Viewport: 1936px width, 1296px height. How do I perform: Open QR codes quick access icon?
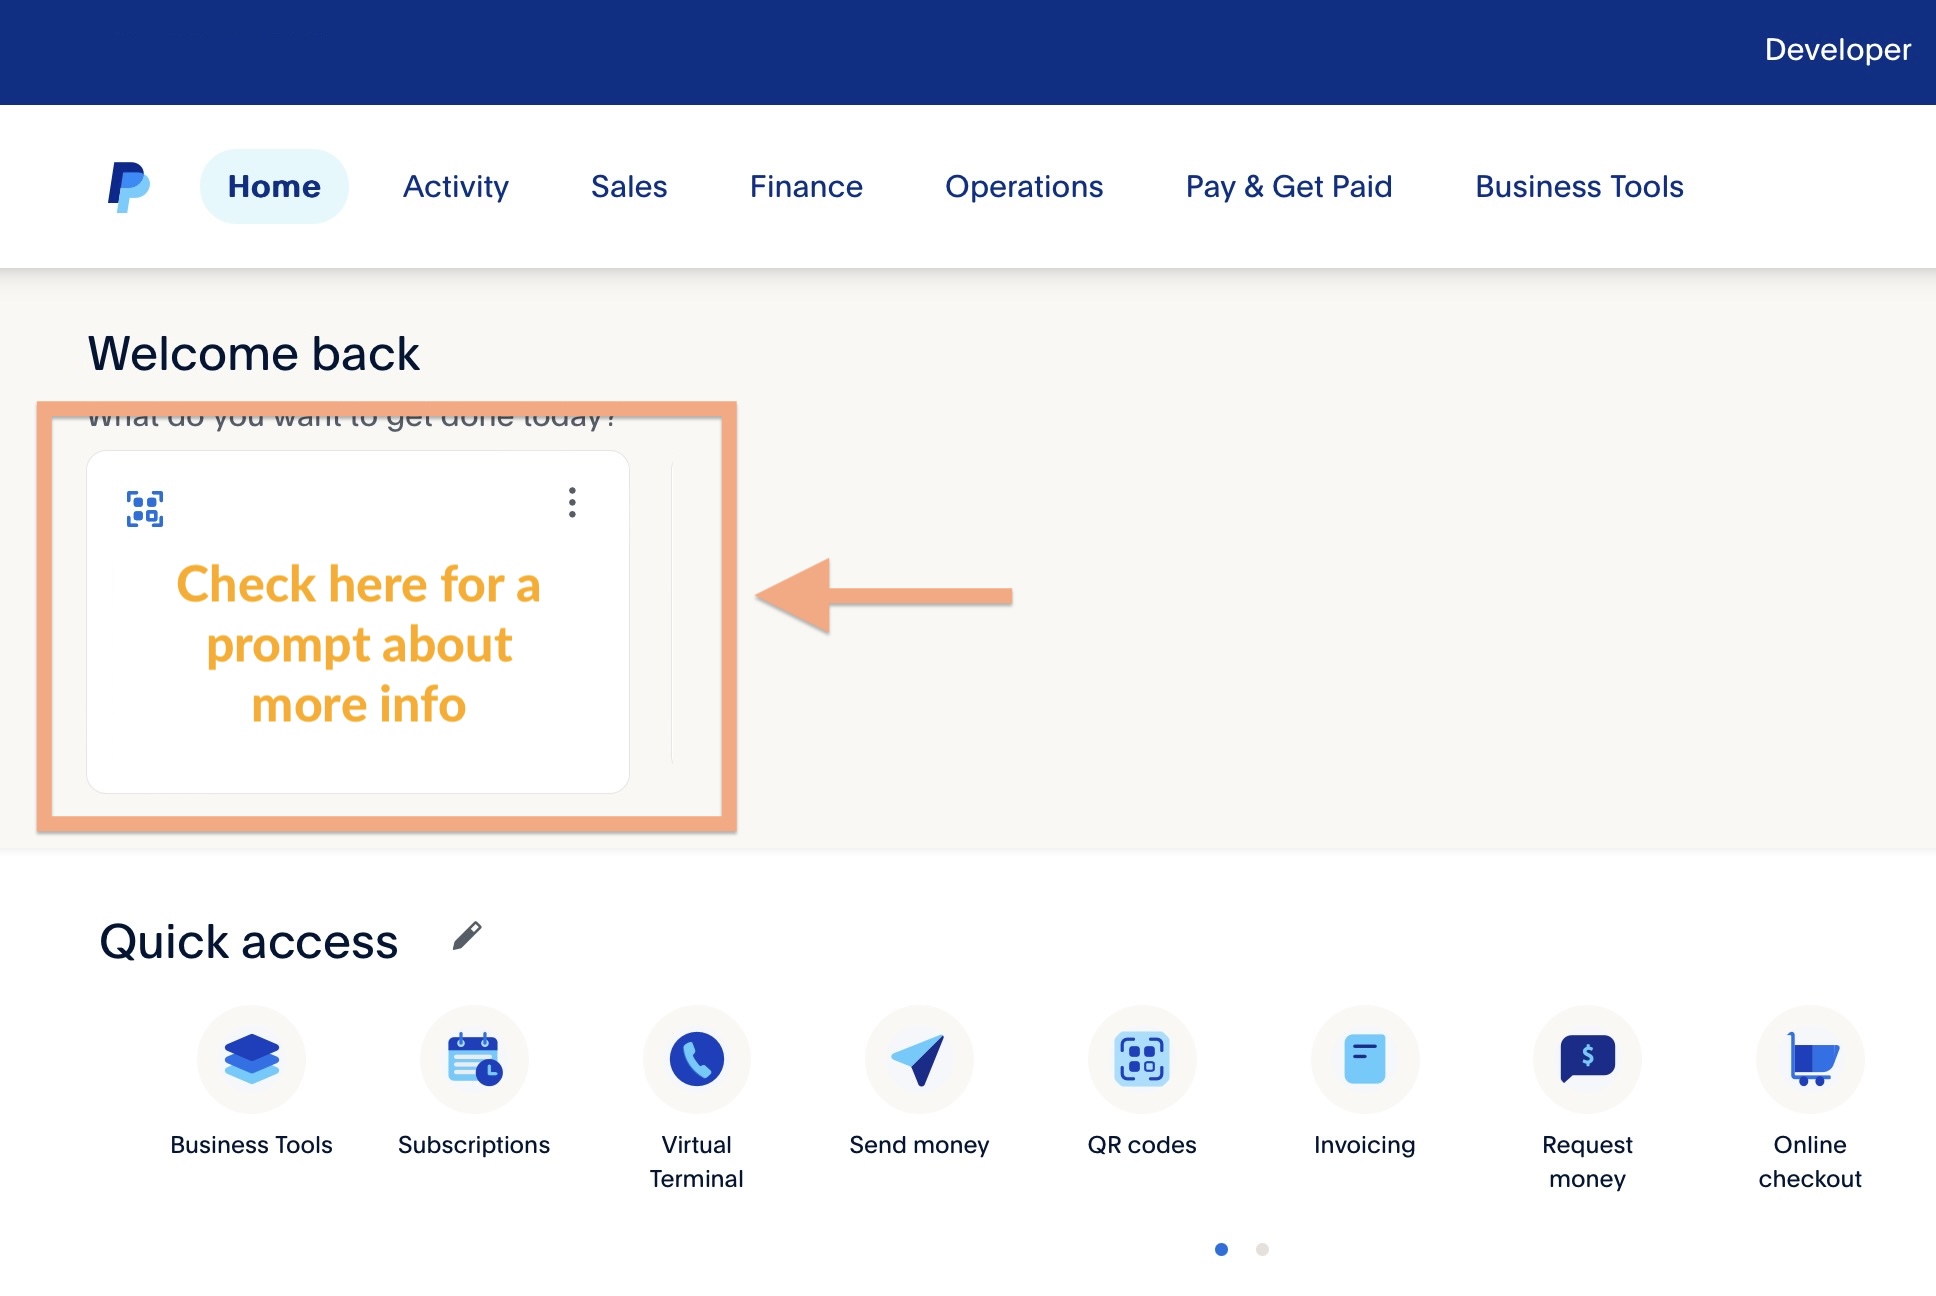pos(1141,1059)
